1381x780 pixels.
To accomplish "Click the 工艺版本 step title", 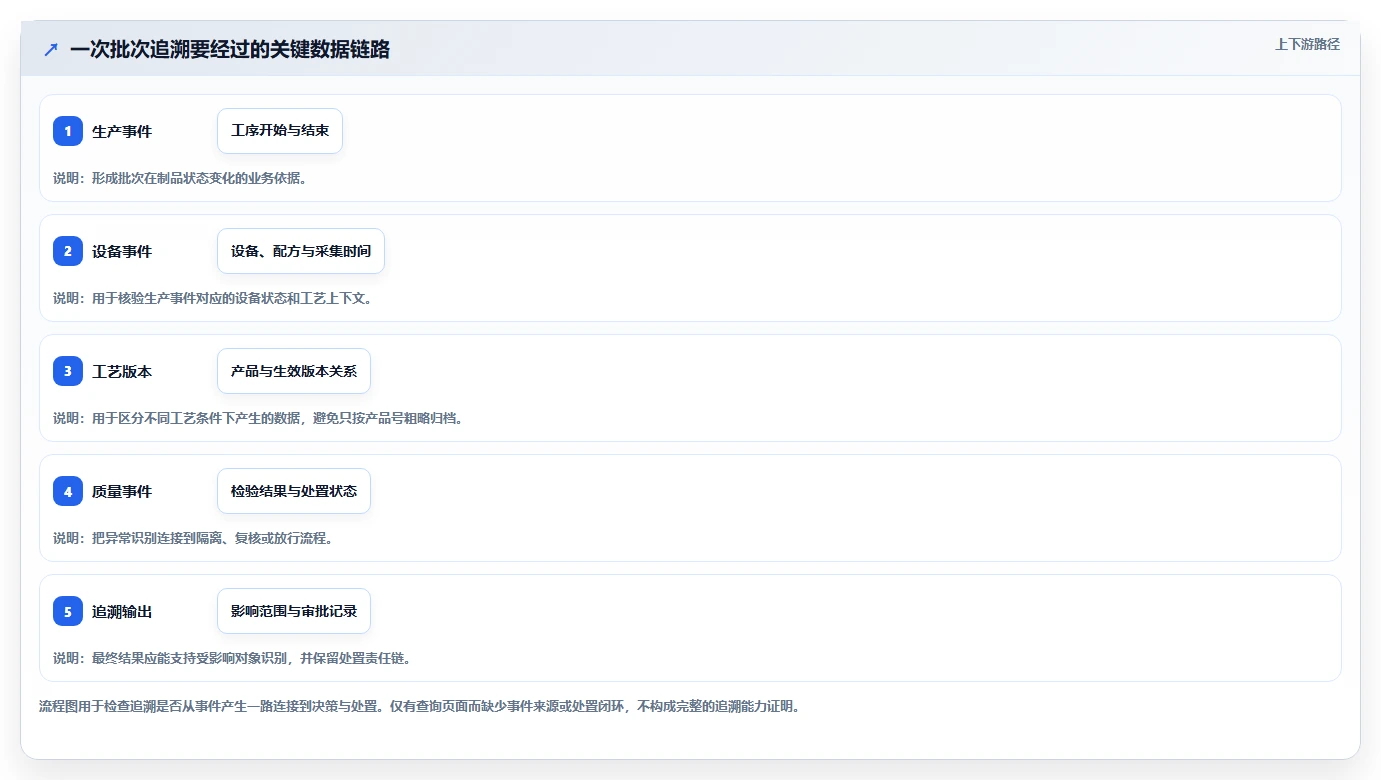I will (x=122, y=371).
